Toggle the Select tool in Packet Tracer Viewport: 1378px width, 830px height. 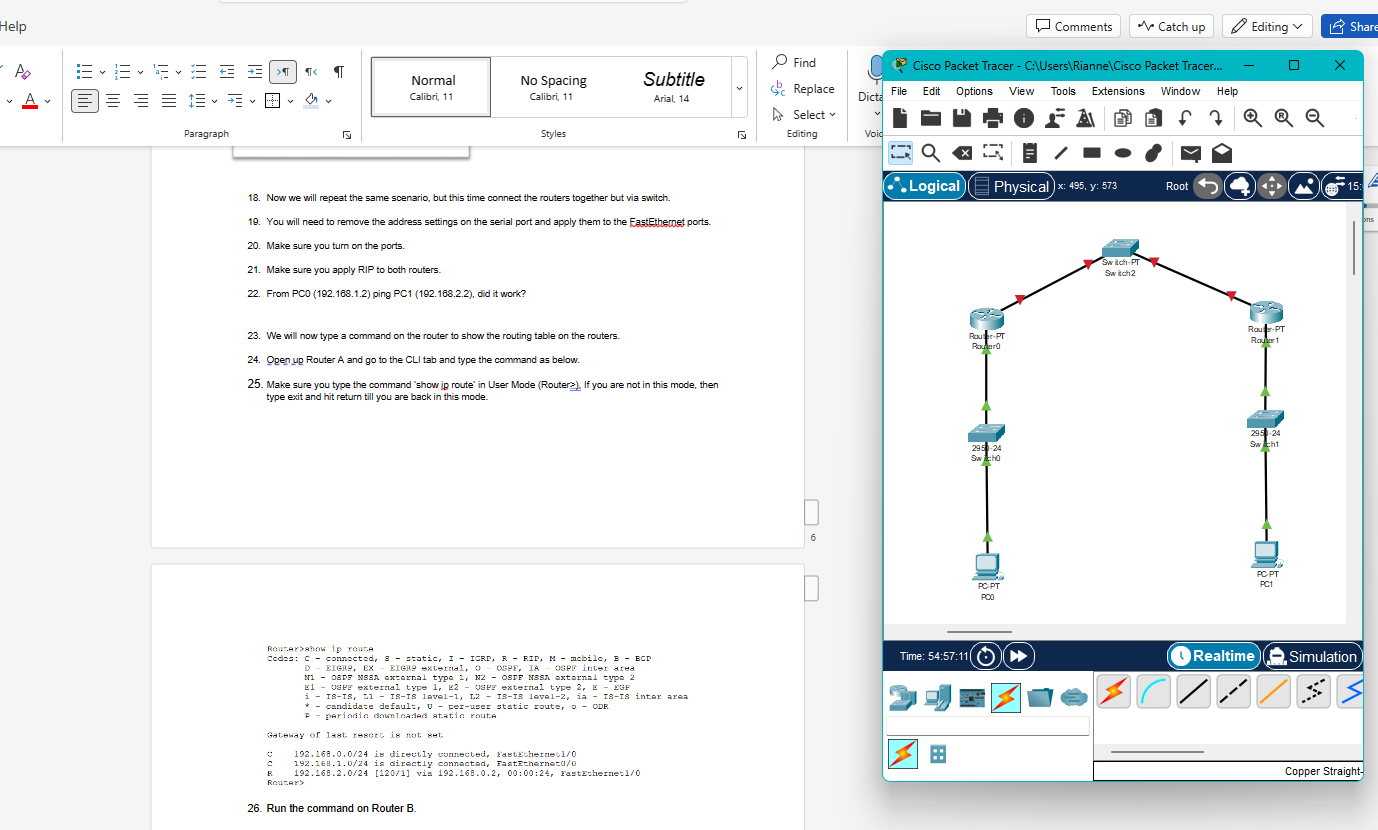tap(900, 153)
